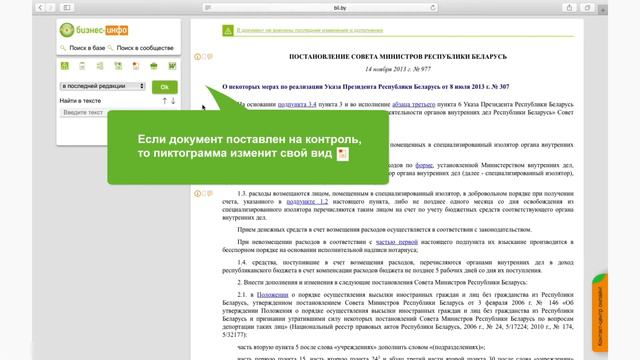Screen dimensions: 640x360
Task: Open a new tab with the plus button
Action: click(x=603, y=9)
